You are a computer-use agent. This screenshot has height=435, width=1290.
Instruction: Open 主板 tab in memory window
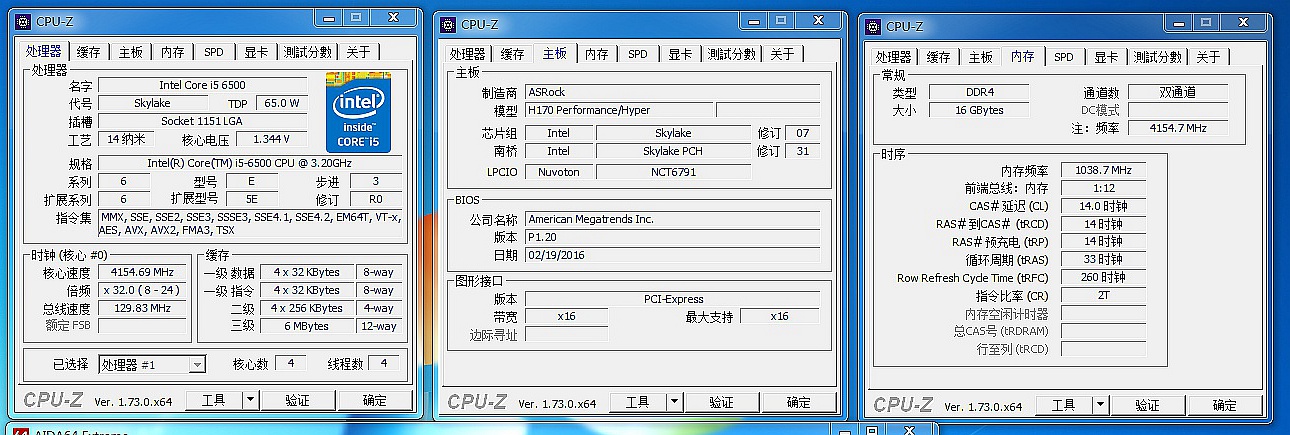[x=980, y=57]
